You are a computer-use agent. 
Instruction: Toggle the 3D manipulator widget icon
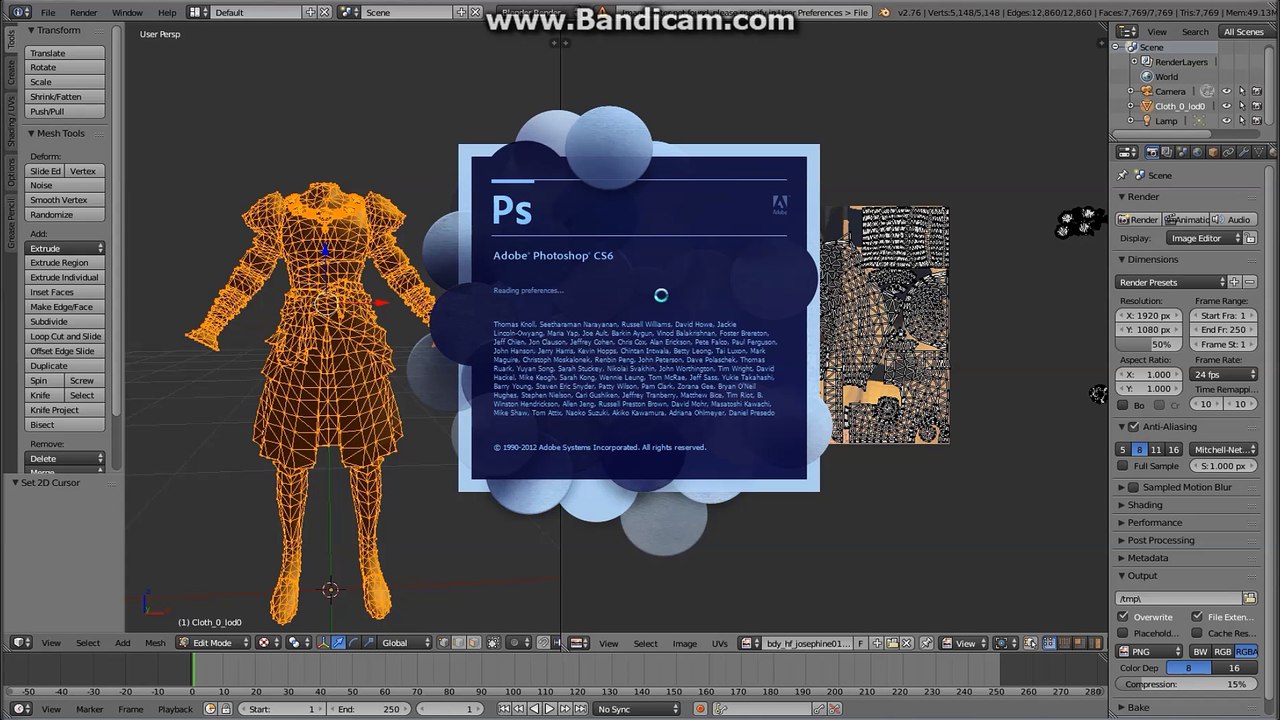point(325,643)
